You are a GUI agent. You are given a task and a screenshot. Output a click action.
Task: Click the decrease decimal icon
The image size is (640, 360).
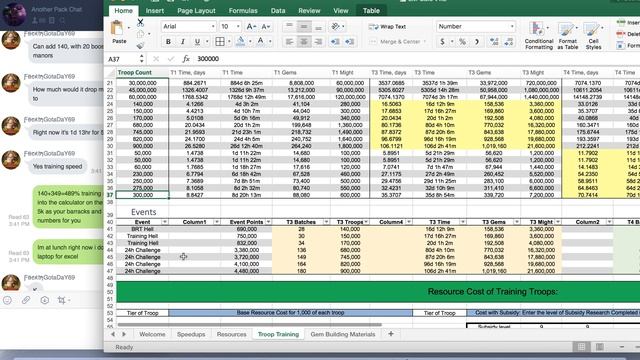pyautogui.click(x=509, y=41)
